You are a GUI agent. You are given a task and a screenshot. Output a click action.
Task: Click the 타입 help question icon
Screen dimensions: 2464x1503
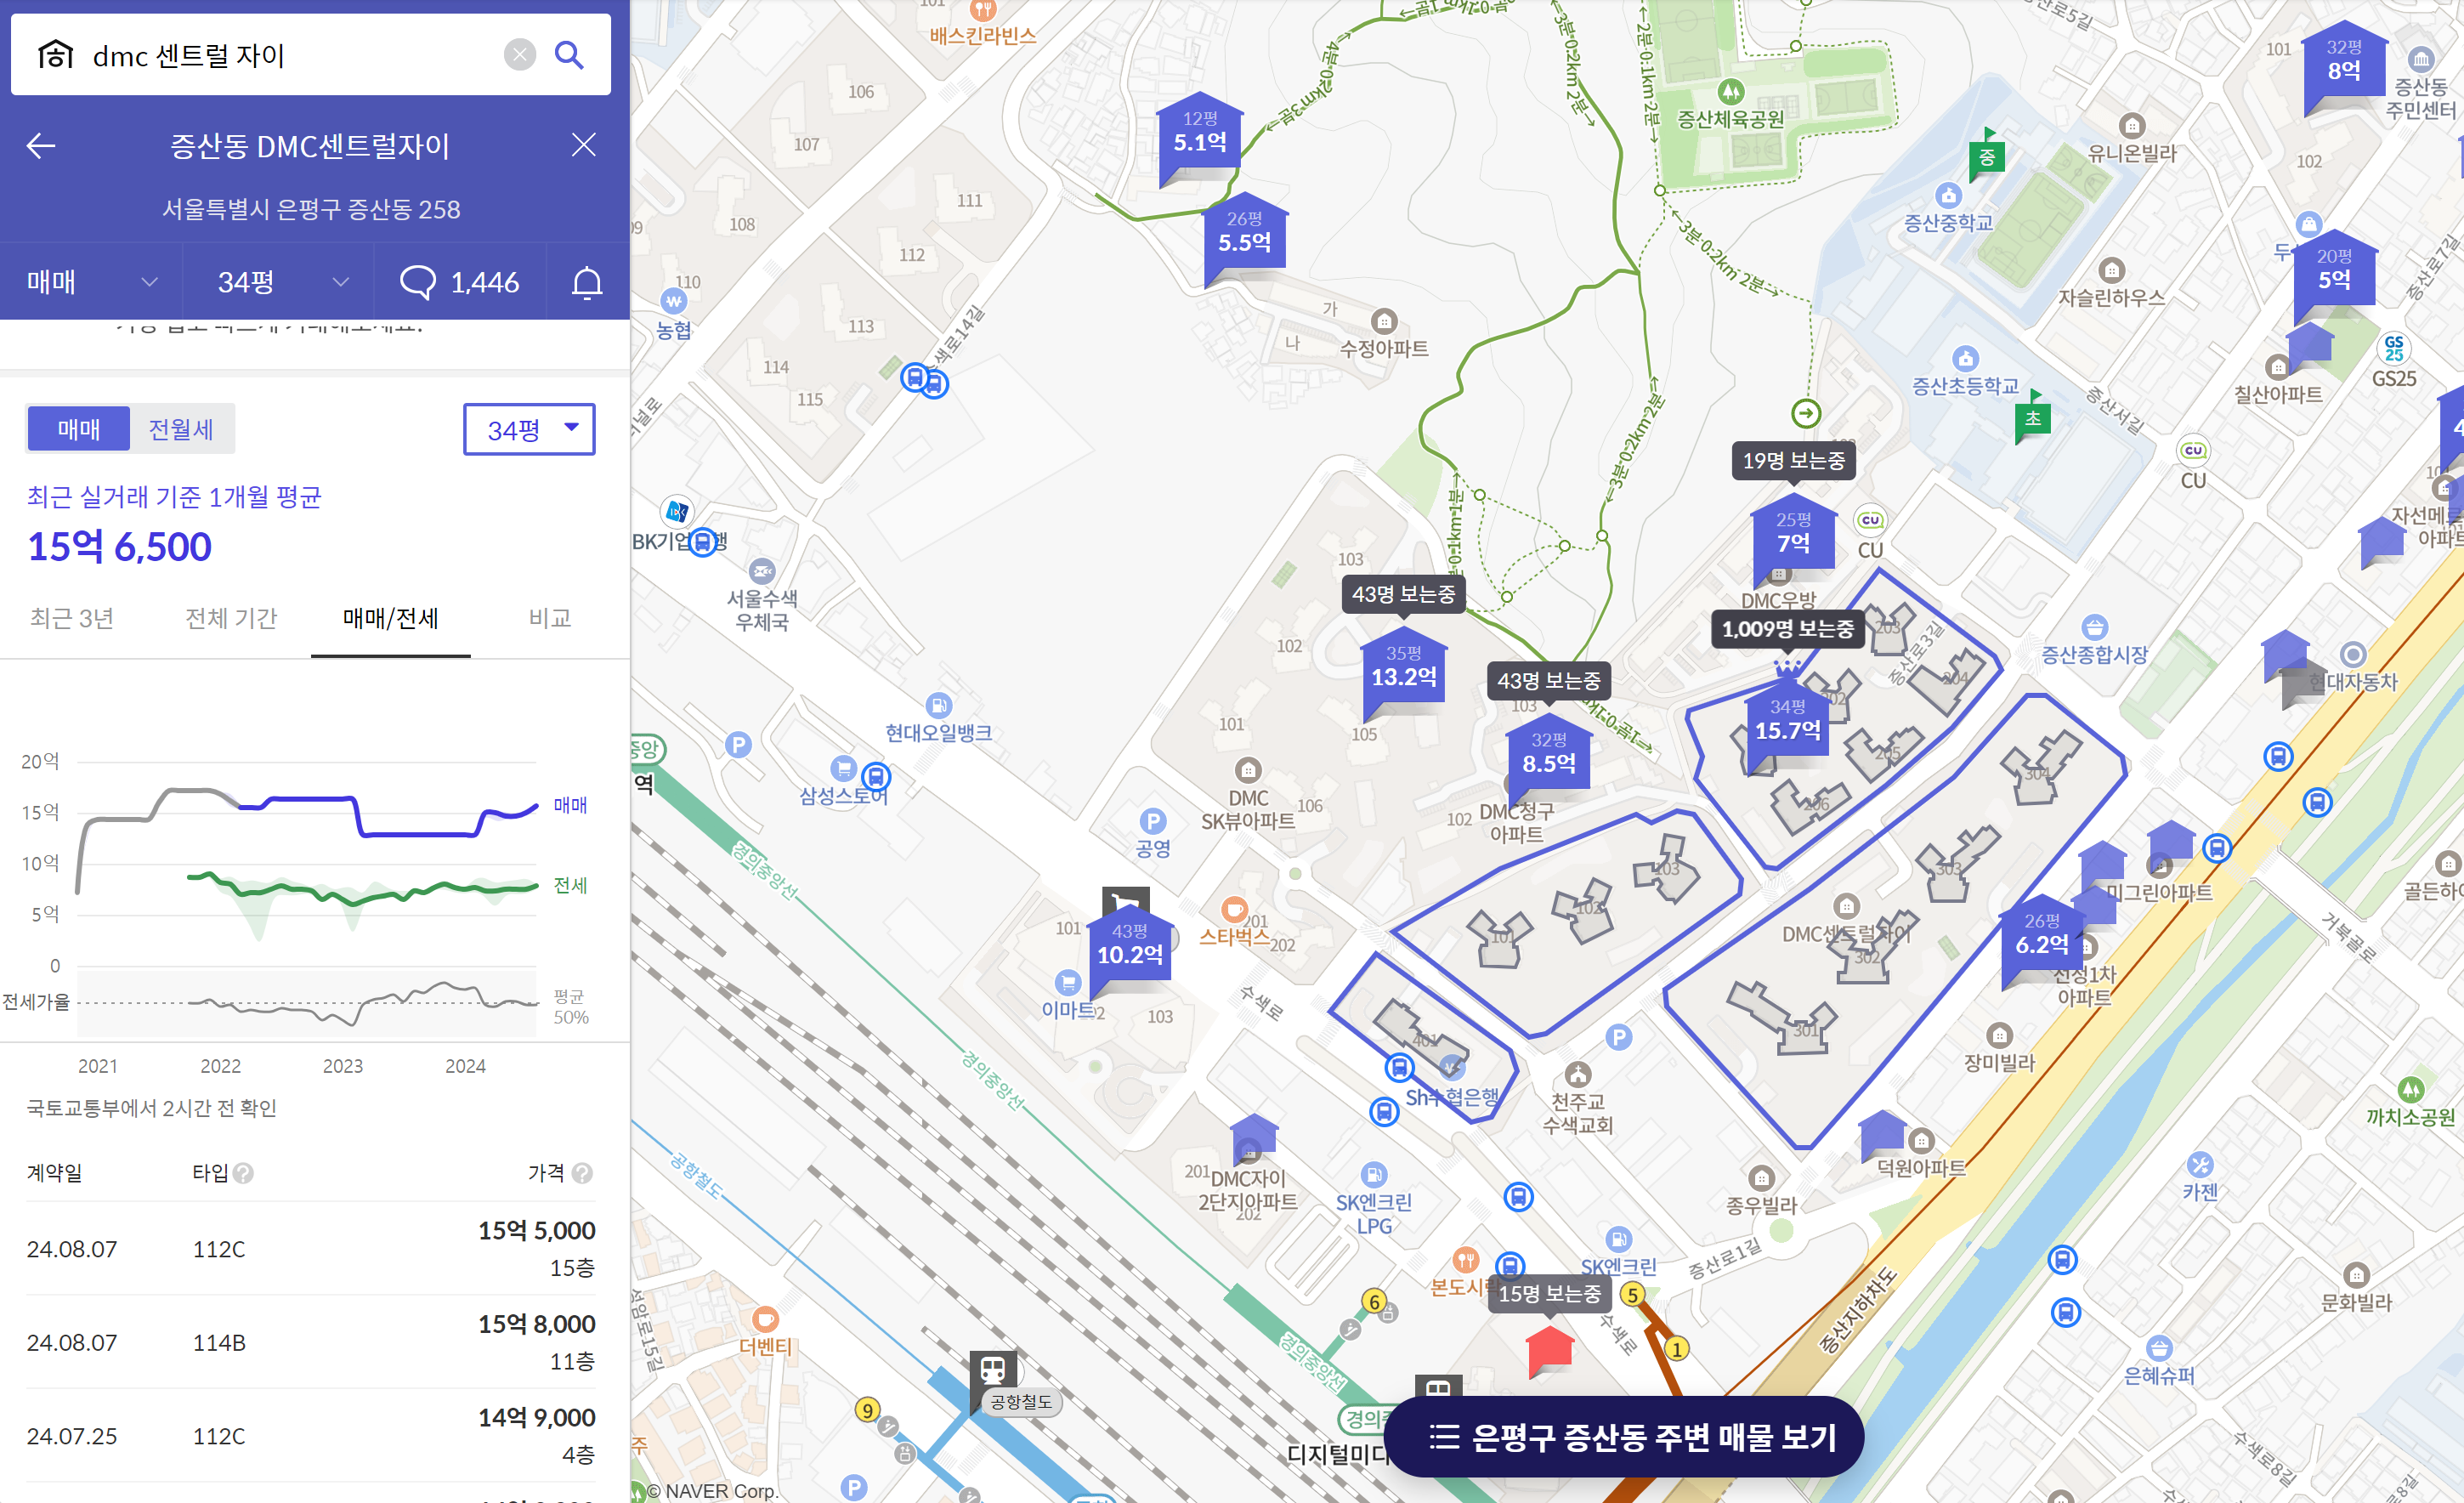click(243, 1173)
